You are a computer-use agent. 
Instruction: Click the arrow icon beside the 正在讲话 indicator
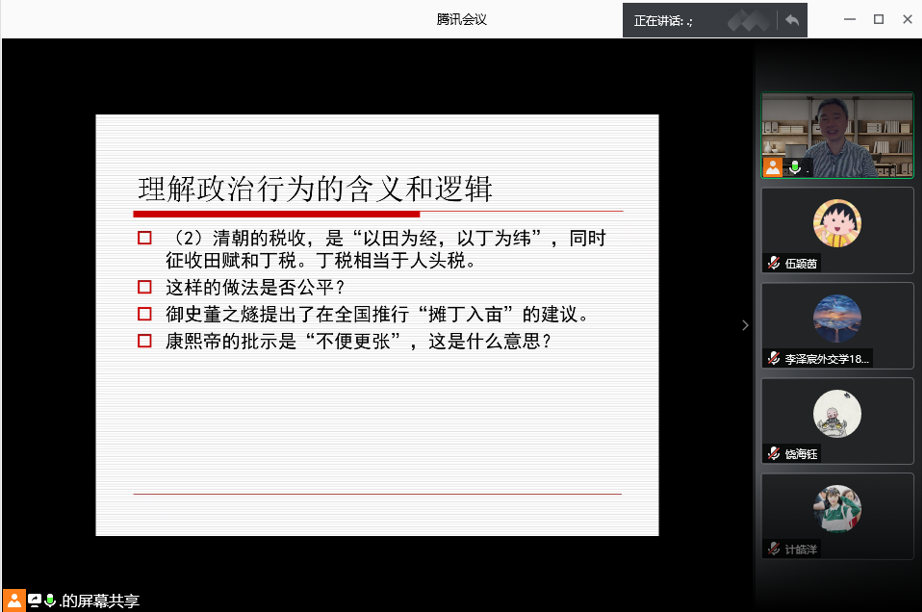coord(792,20)
